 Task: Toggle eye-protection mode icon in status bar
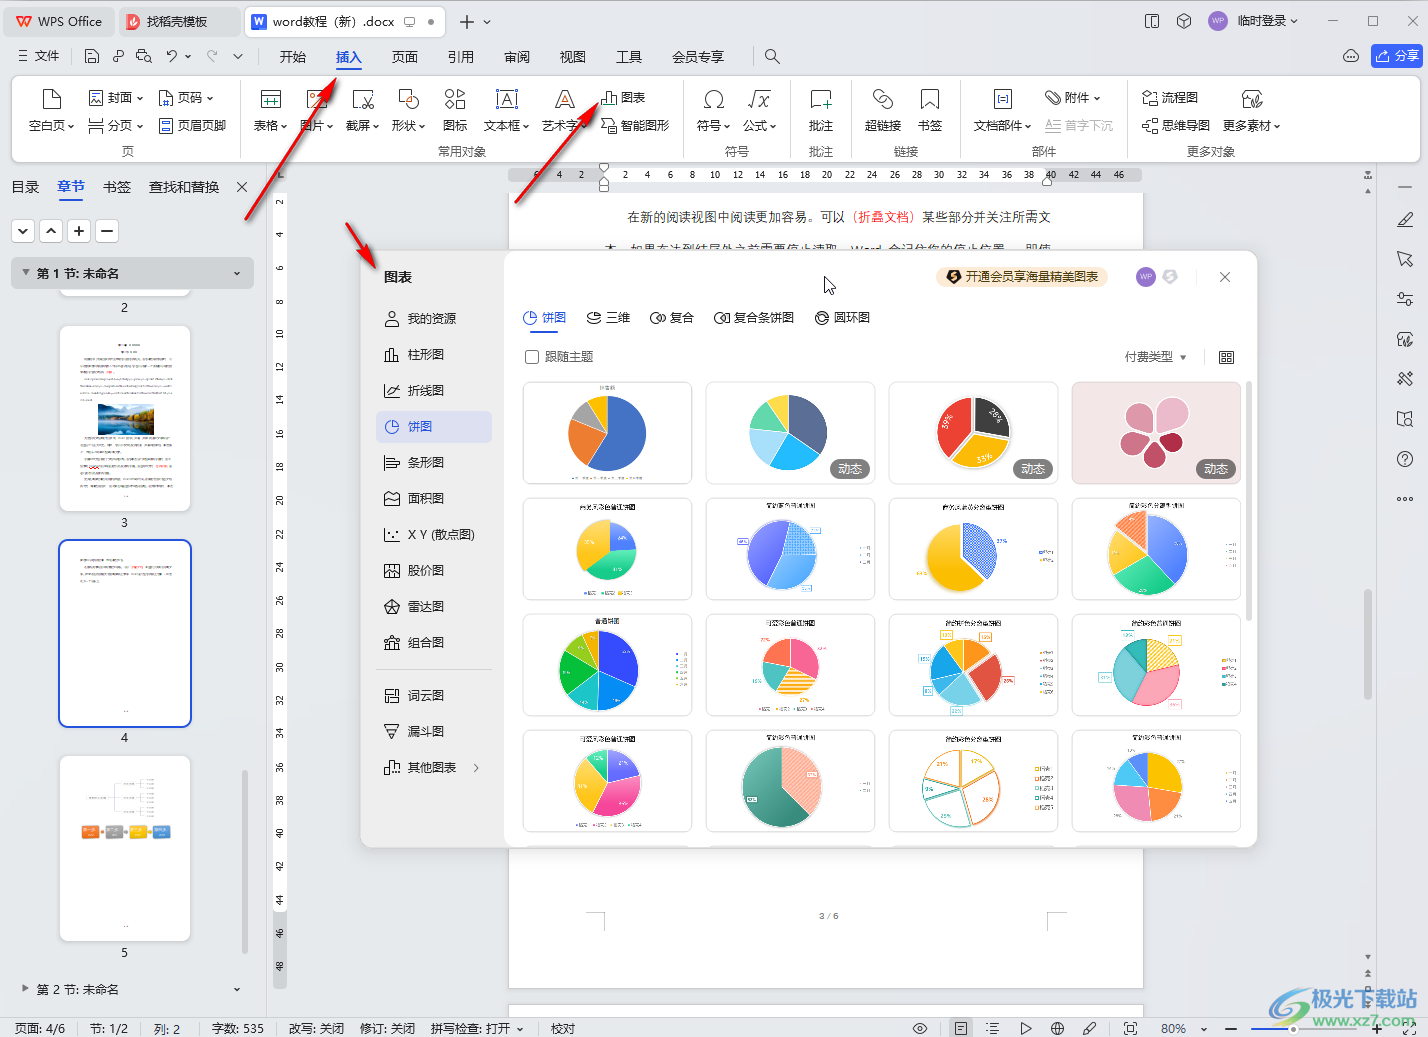(920, 1028)
